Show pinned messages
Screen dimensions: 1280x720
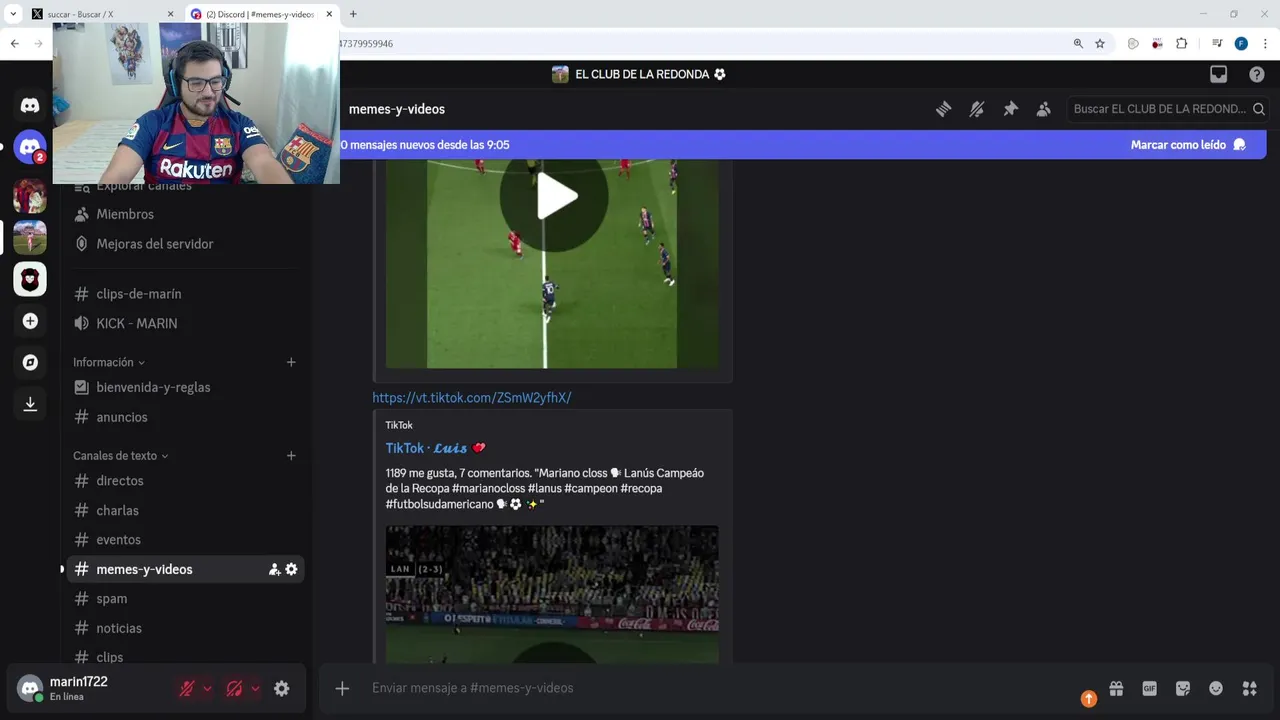1010,109
